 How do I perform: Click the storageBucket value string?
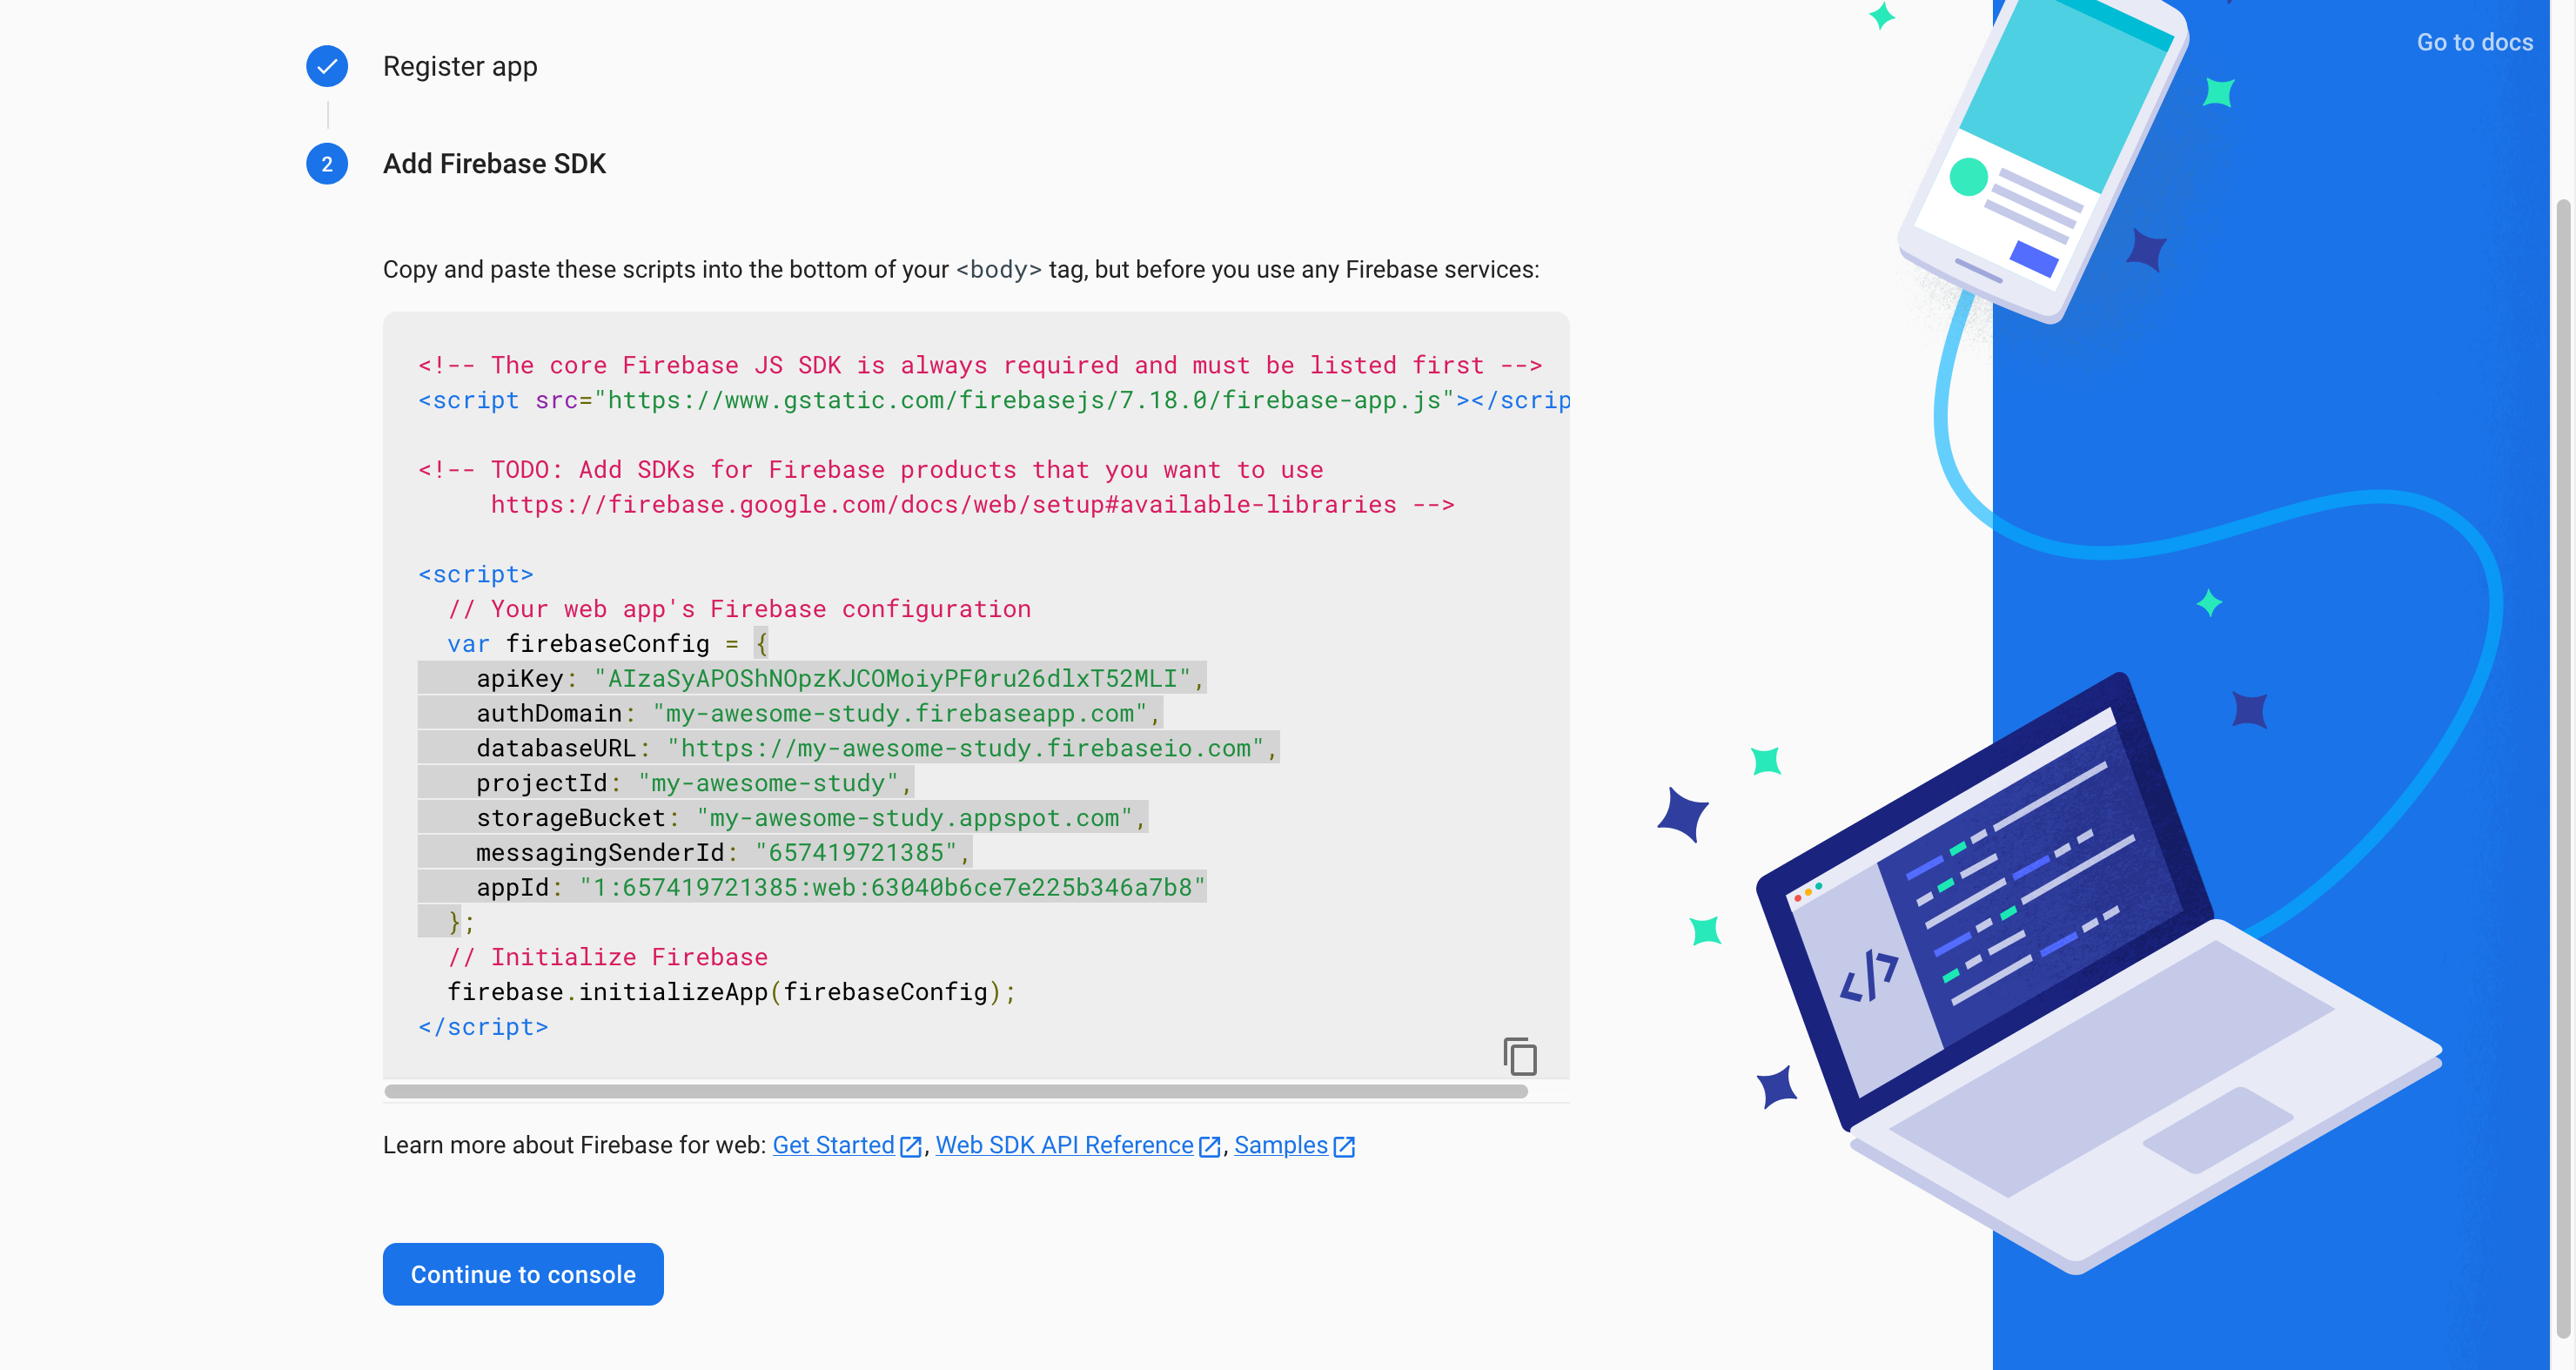click(914, 818)
